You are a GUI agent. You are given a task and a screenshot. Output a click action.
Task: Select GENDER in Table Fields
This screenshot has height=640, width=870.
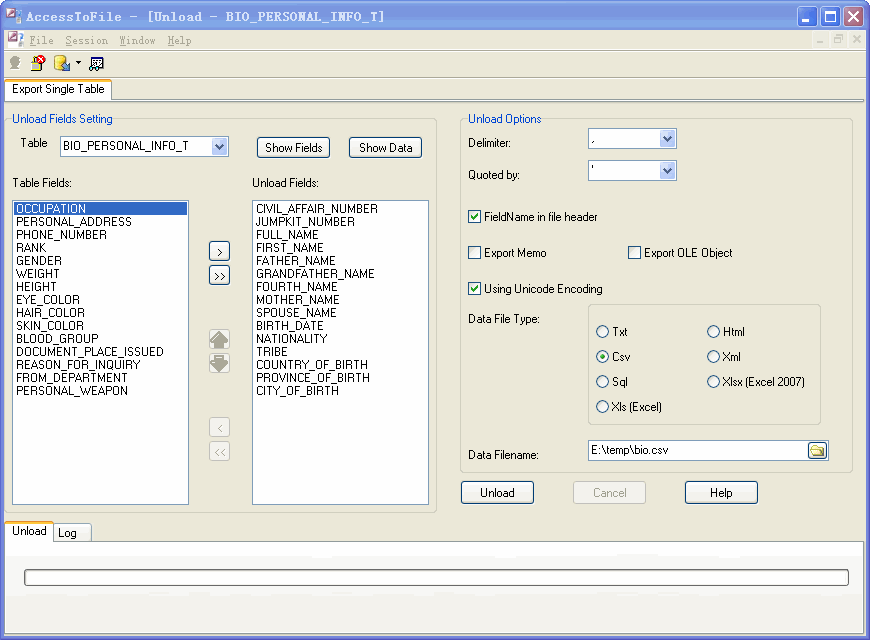[100, 261]
